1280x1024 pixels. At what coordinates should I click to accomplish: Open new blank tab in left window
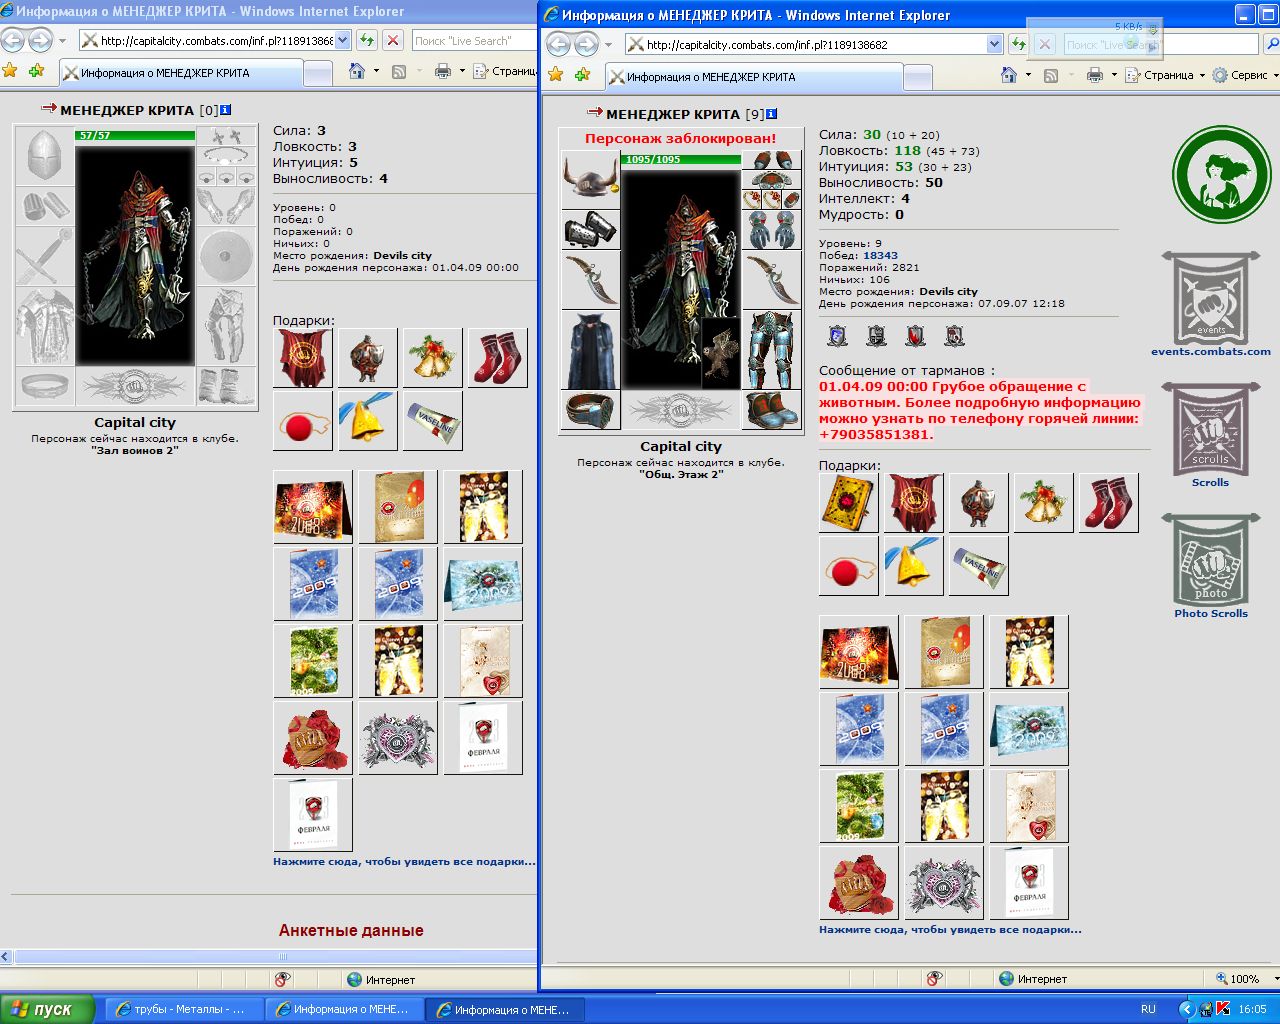tap(318, 73)
